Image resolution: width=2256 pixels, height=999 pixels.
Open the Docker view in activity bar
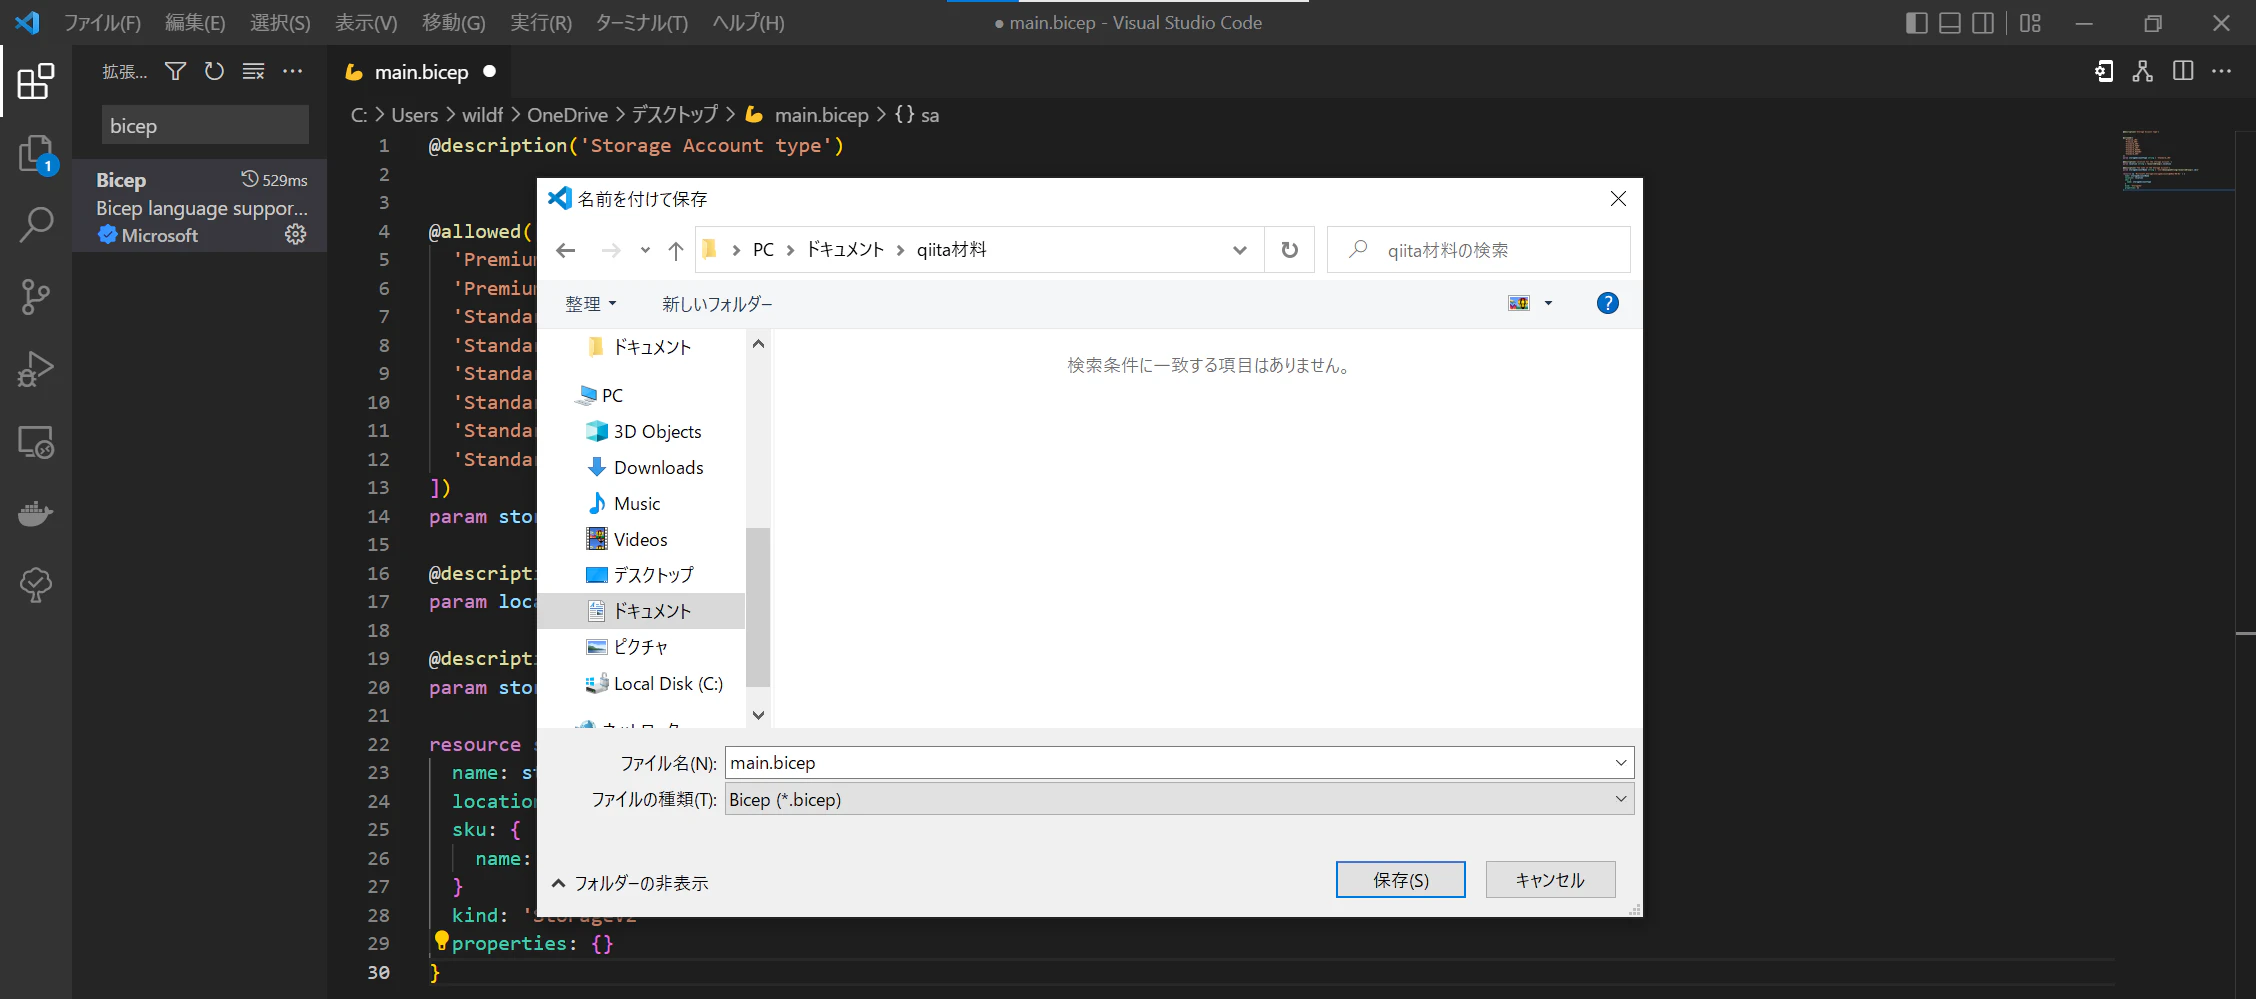(x=36, y=513)
